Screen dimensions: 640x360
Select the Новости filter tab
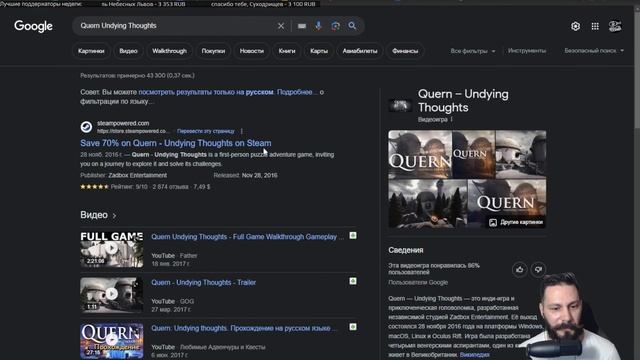coord(251,51)
